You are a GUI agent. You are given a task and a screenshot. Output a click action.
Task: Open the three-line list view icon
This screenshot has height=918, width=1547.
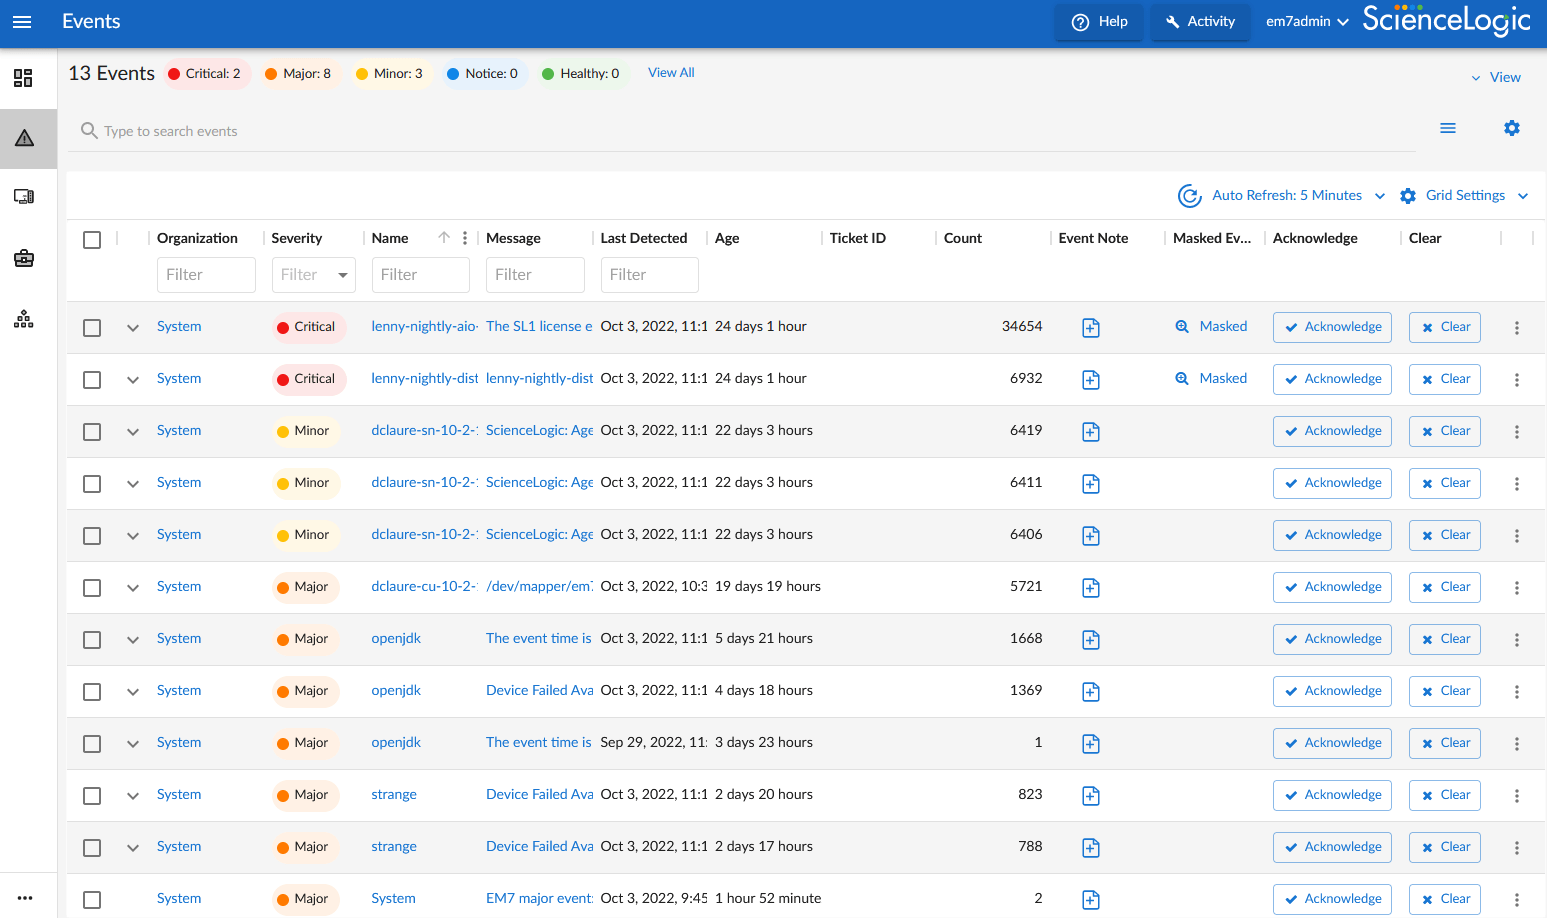(x=1448, y=128)
